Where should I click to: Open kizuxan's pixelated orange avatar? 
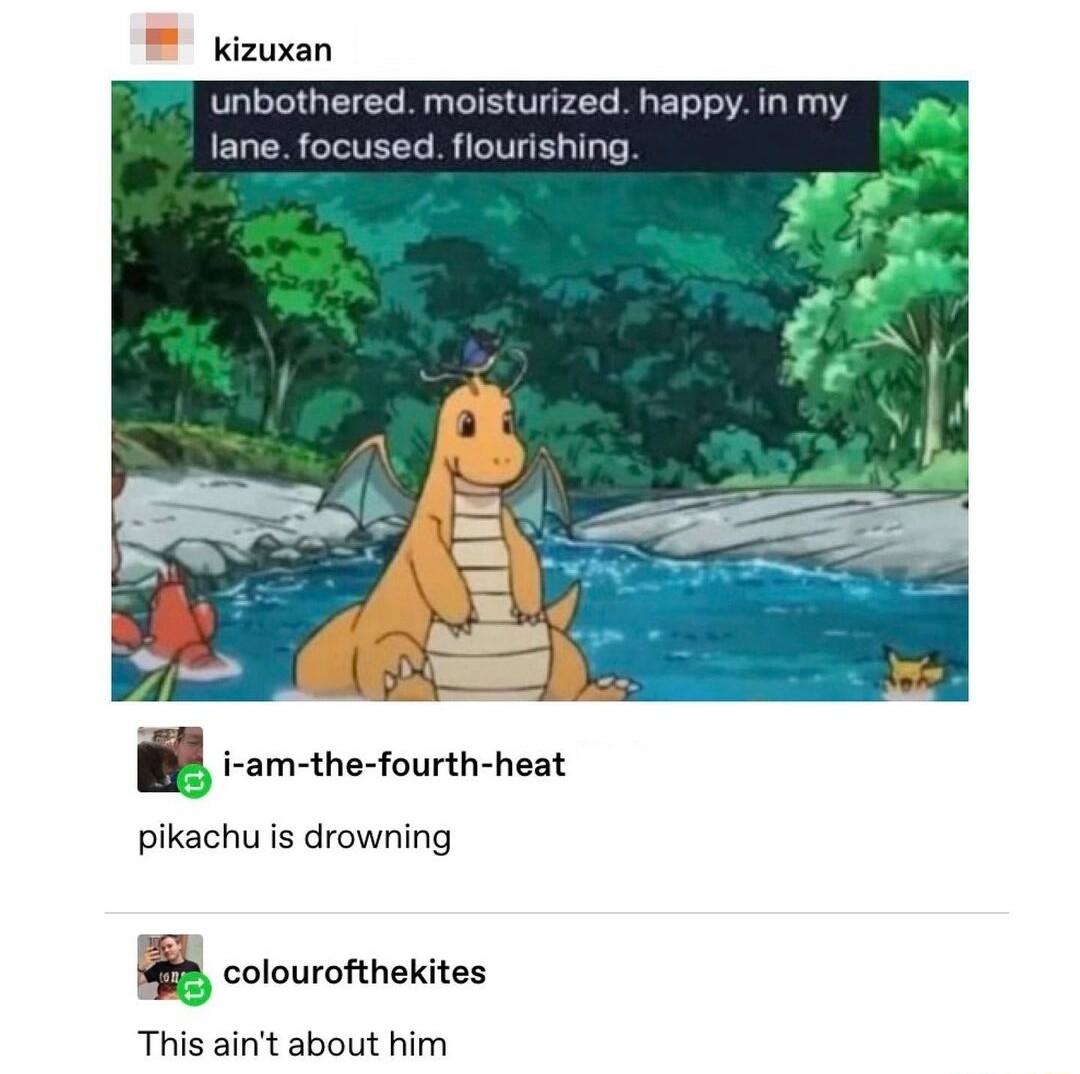[x=162, y=39]
